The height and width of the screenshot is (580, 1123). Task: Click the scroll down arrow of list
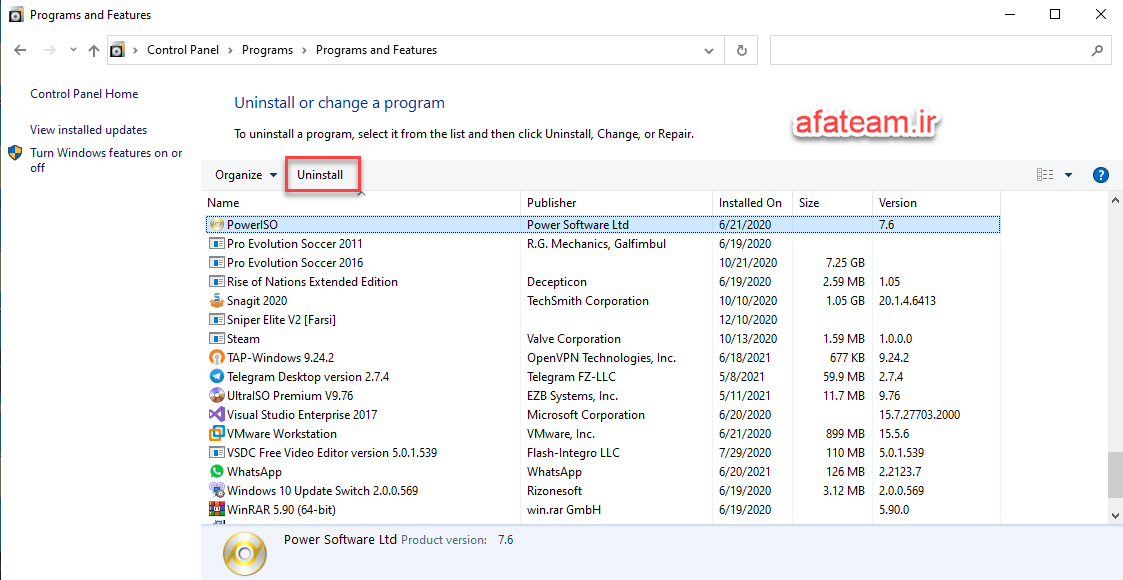1115,516
